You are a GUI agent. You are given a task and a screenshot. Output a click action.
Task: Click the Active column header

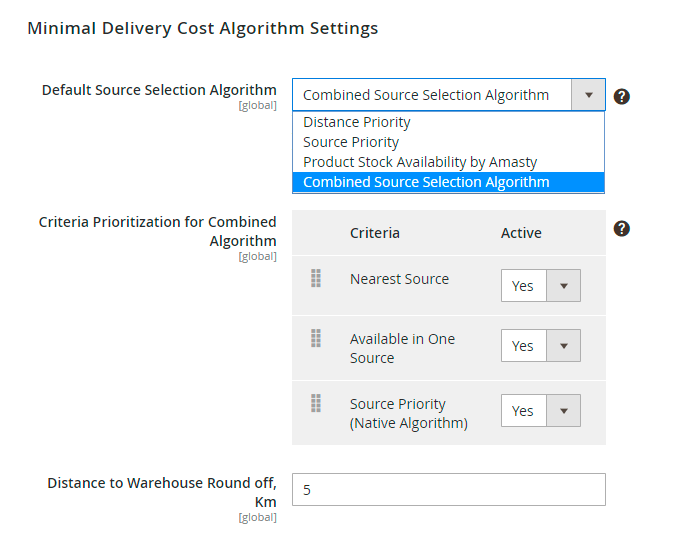[x=521, y=233]
